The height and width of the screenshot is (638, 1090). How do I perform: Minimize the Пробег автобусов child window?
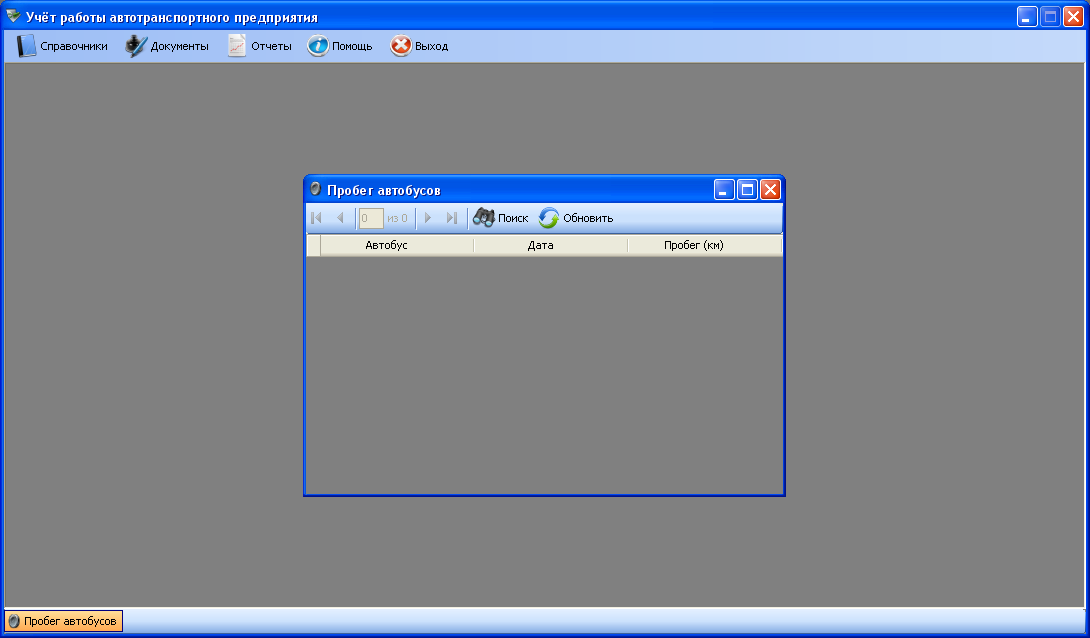(724, 190)
